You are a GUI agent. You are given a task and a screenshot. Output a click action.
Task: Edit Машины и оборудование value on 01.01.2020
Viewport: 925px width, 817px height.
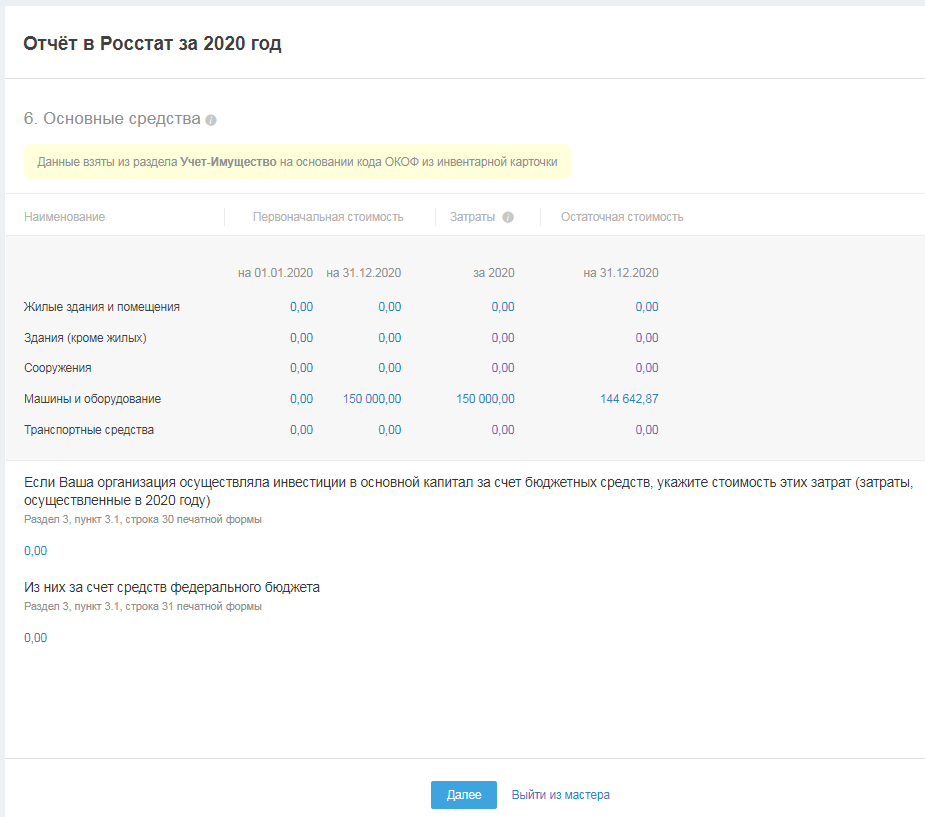(301, 399)
